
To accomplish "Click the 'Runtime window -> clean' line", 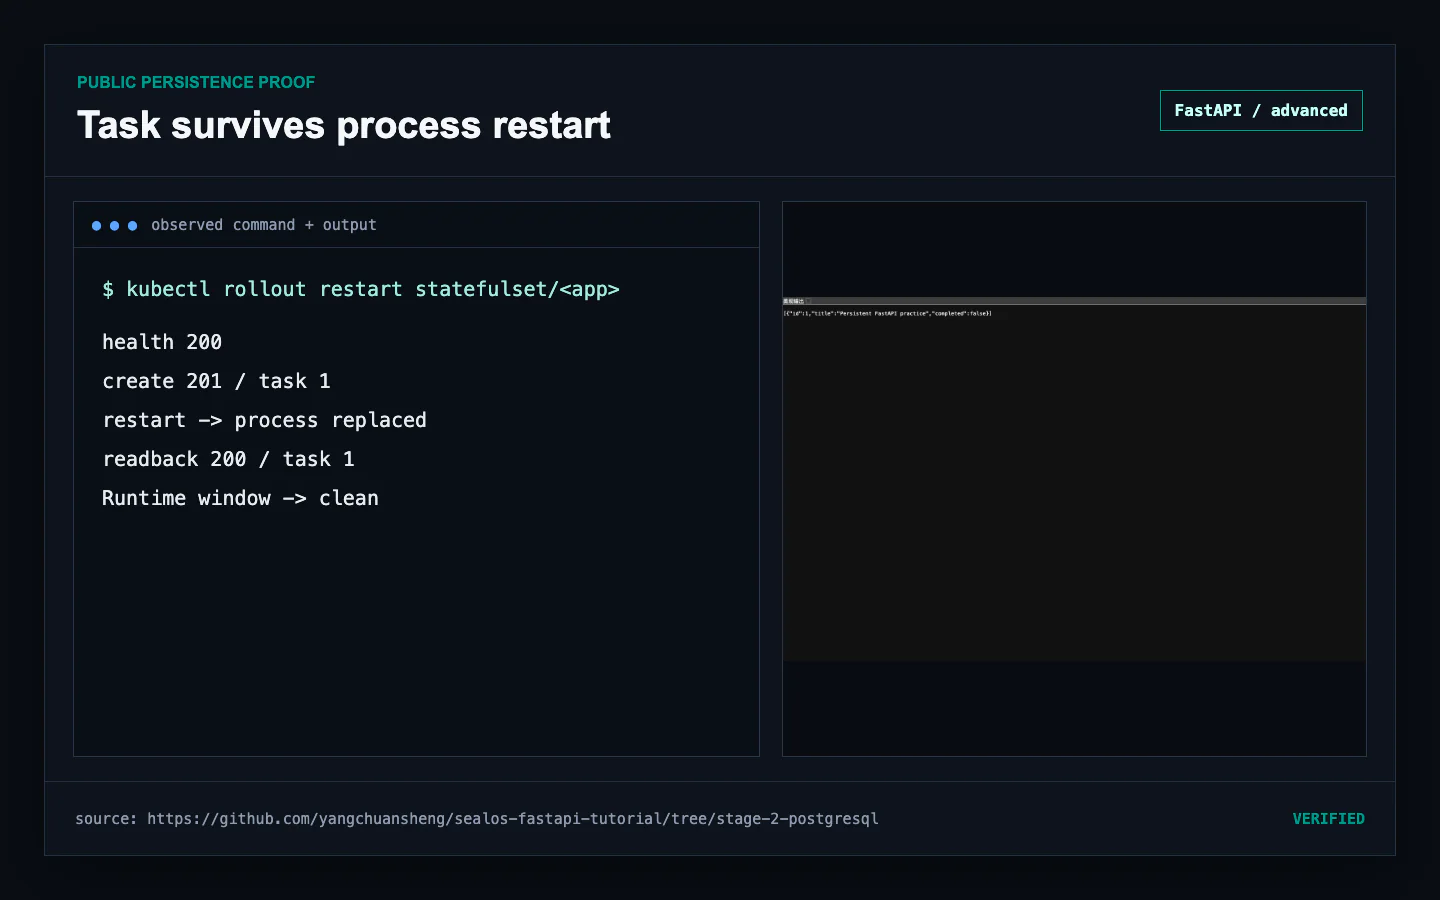I will (x=240, y=498).
